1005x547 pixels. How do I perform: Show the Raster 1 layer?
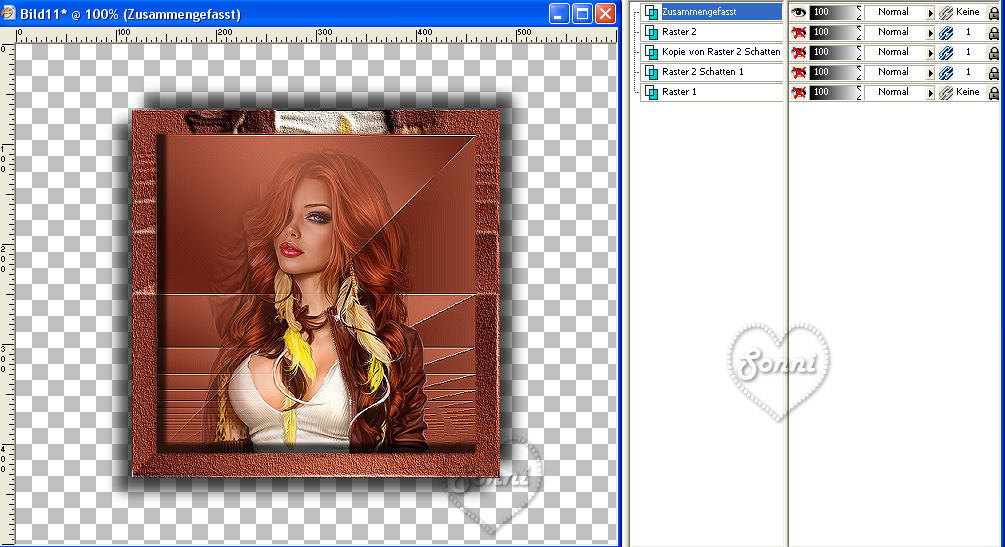pyautogui.click(x=798, y=92)
